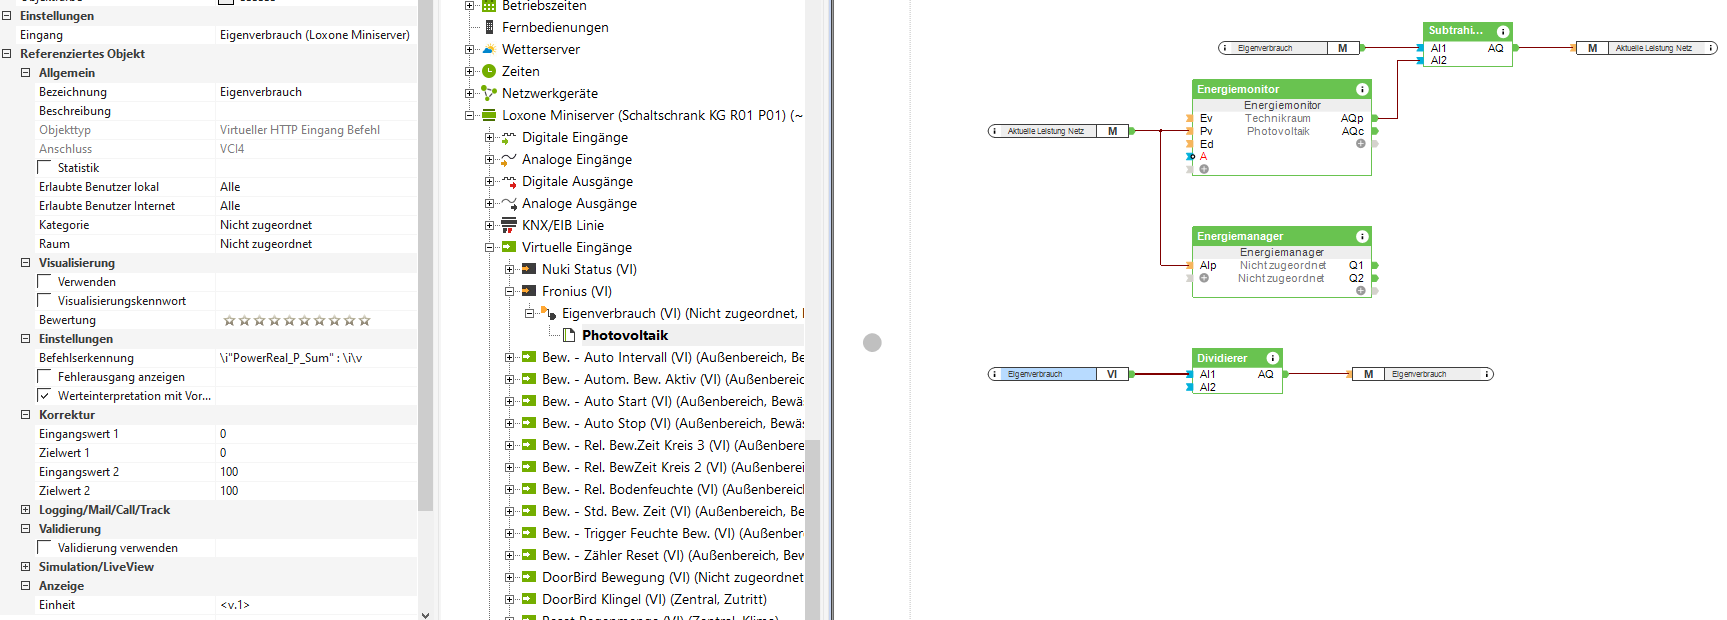The height and width of the screenshot is (620, 1727).
Task: Expand the Wetterserver tree node
Action: (x=469, y=49)
